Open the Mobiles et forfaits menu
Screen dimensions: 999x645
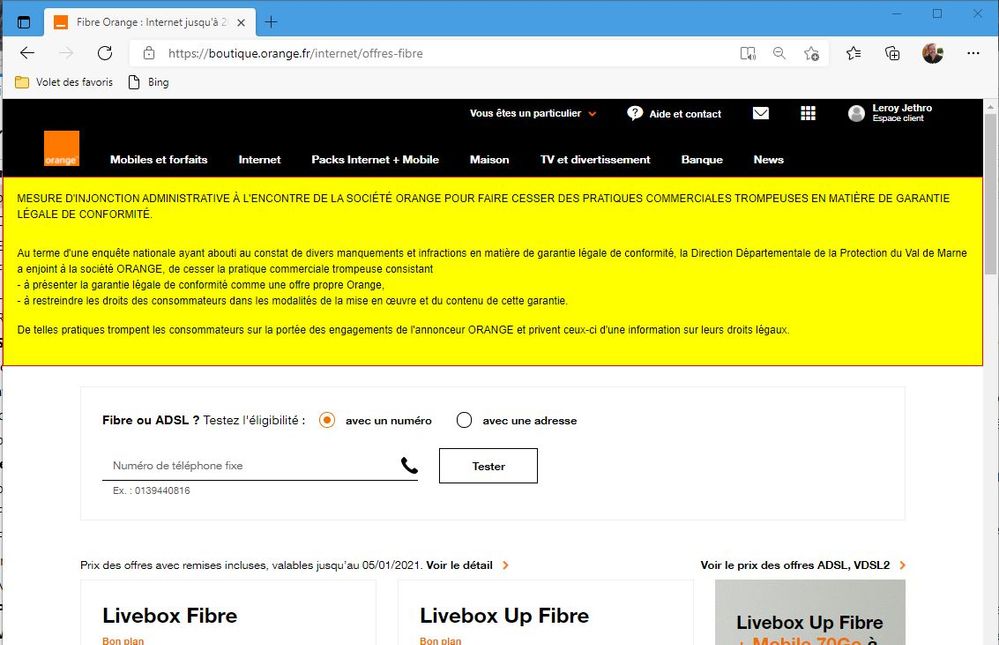[x=159, y=160]
